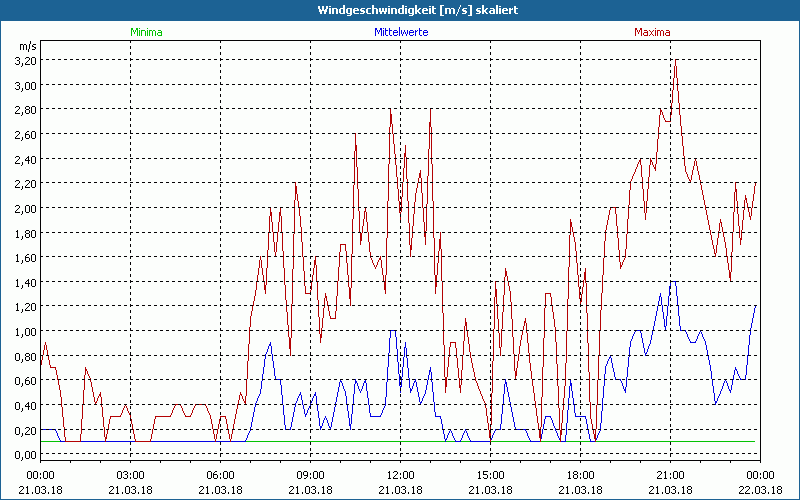Click the m/s unit label
Image resolution: width=800 pixels, height=500 pixels.
click(x=26, y=46)
